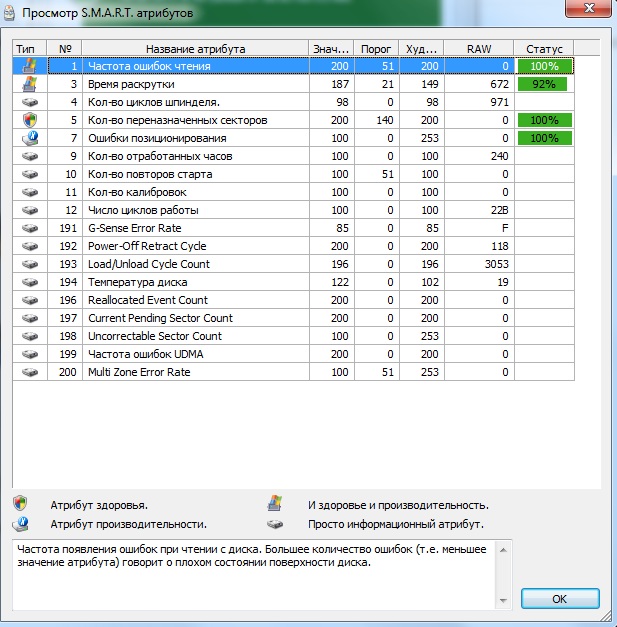This screenshot has width=617, height=627.
Task: Select the Load/Unload Cycle Count row
Action: (x=294, y=264)
